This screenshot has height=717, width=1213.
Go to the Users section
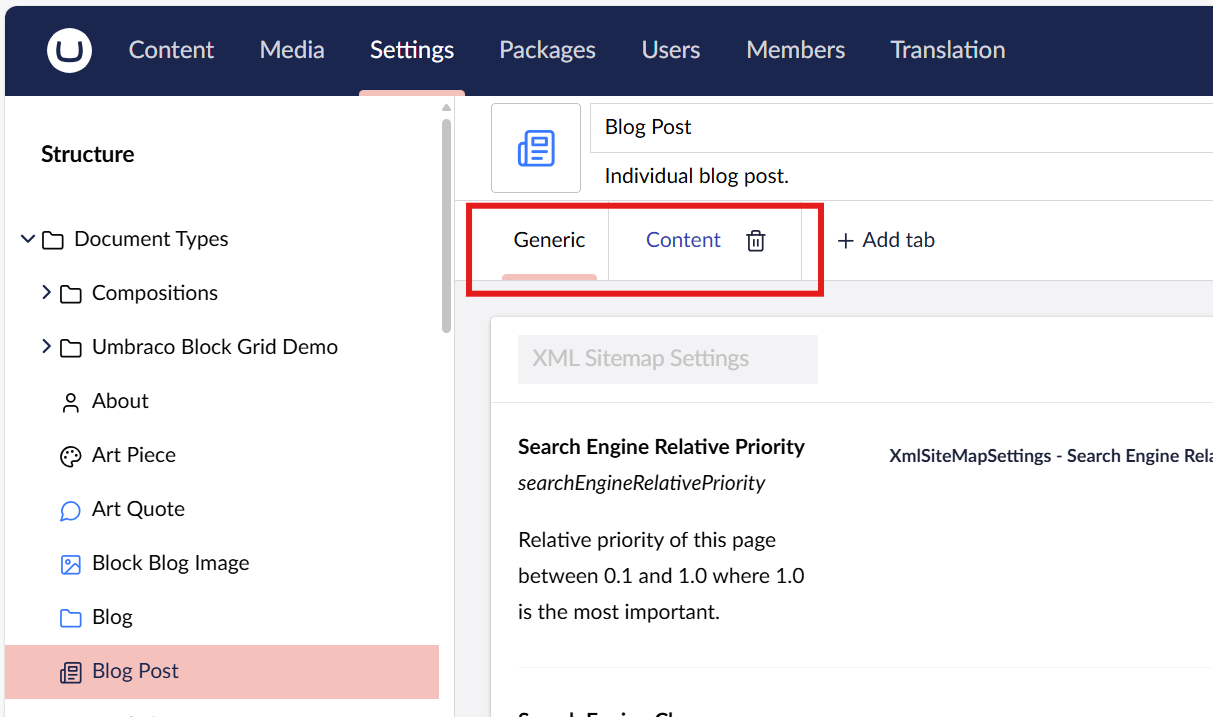[x=671, y=50]
